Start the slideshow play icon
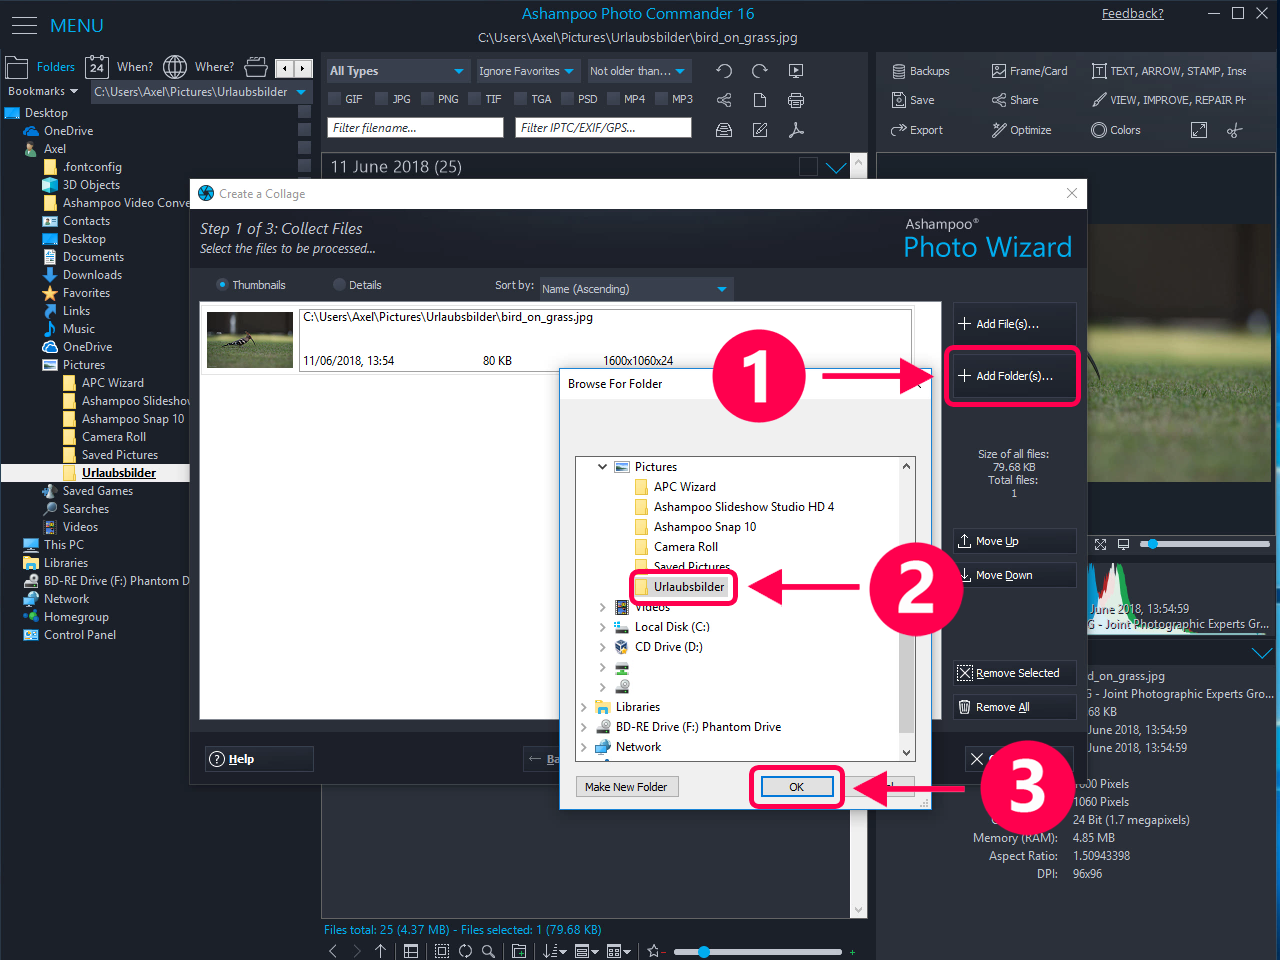 point(796,71)
